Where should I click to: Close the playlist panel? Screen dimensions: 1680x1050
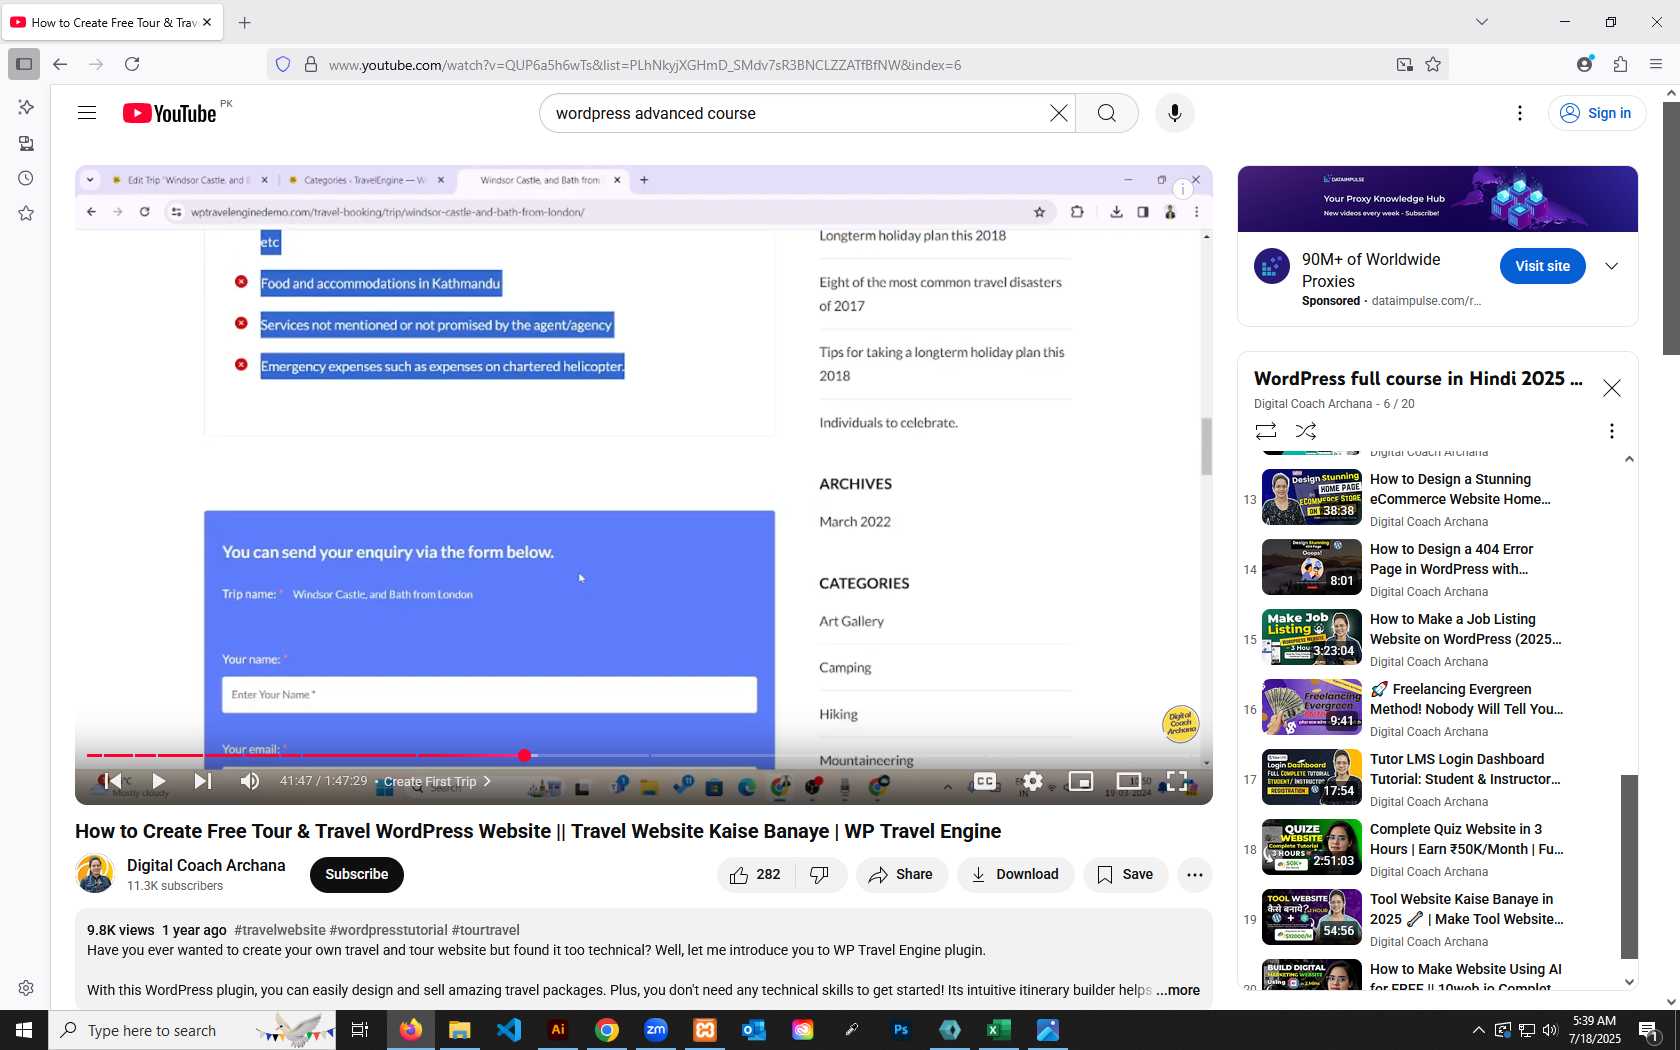tap(1611, 388)
